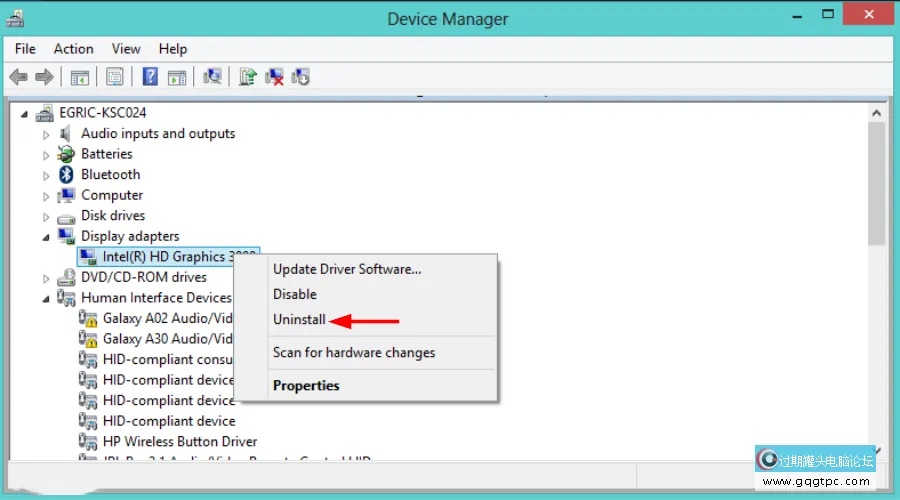Image resolution: width=900 pixels, height=500 pixels.
Task: Expand the Disk drives category
Action: 46,216
